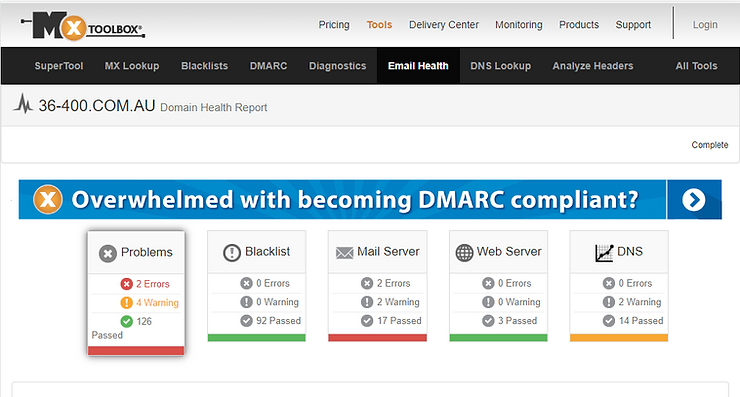Click the Tools menu item
The width and height of the screenshot is (740, 397).
[x=379, y=25]
